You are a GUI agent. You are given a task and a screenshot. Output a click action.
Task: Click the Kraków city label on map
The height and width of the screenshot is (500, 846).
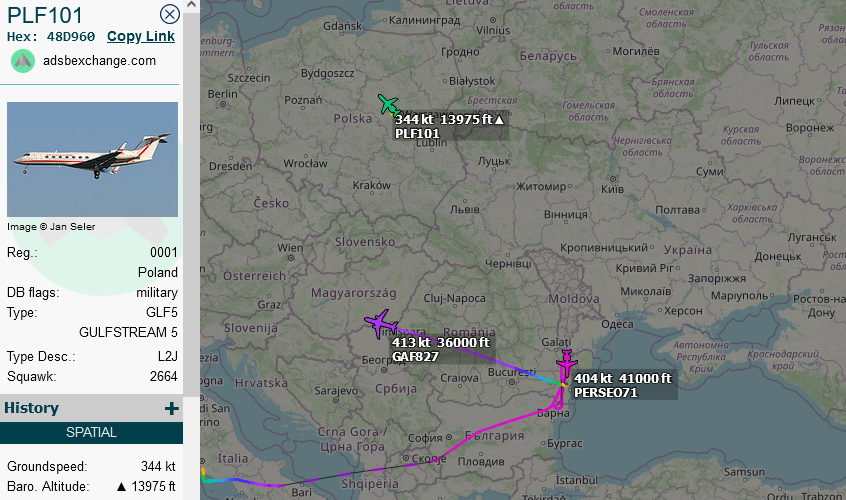click(372, 185)
